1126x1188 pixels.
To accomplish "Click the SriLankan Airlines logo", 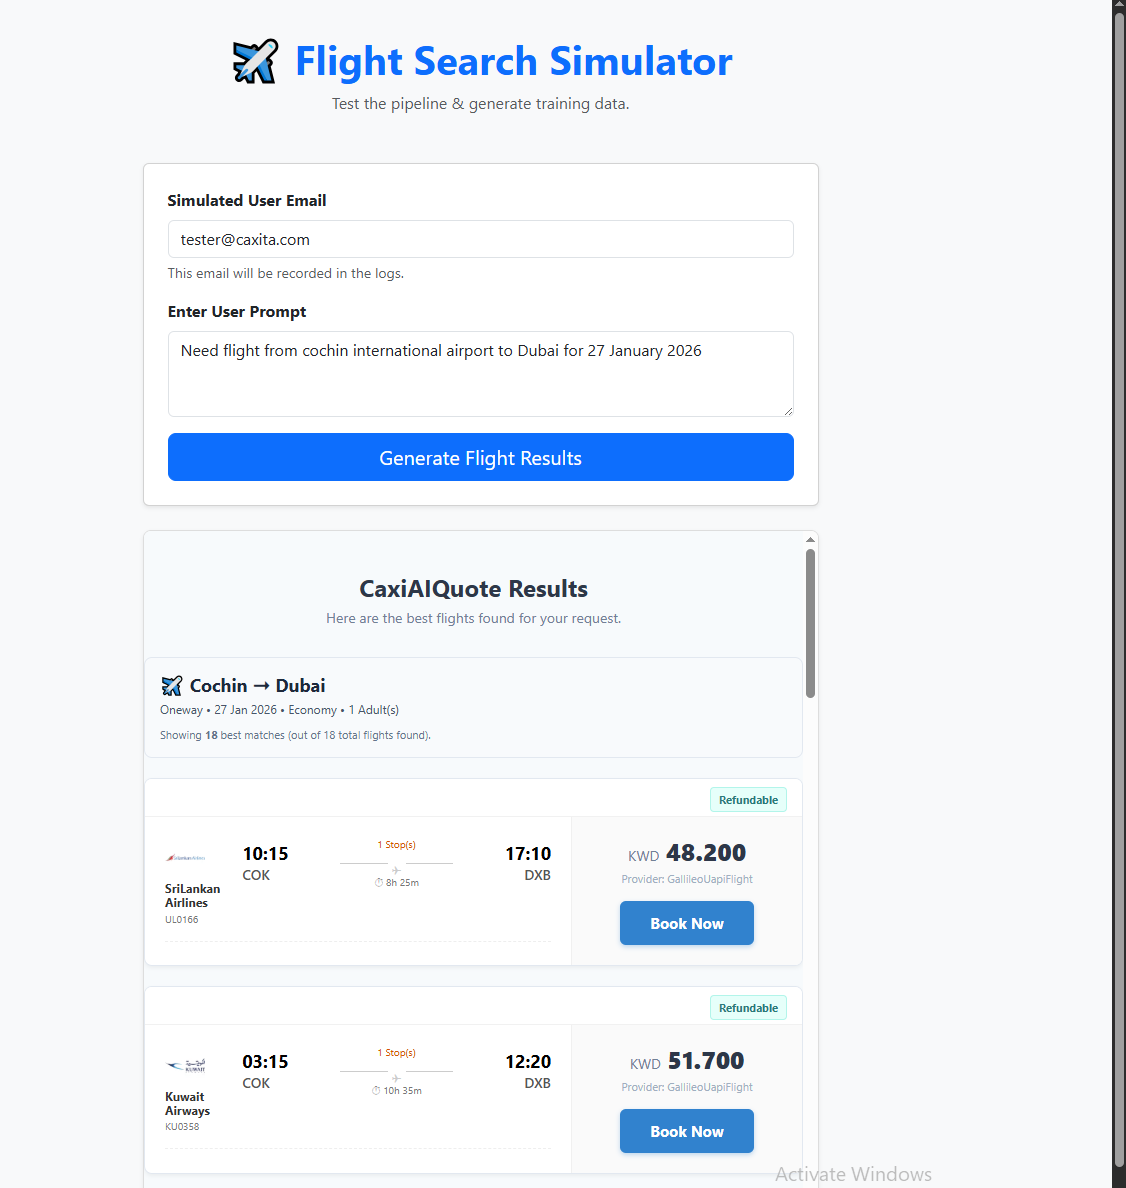I will 186,858.
